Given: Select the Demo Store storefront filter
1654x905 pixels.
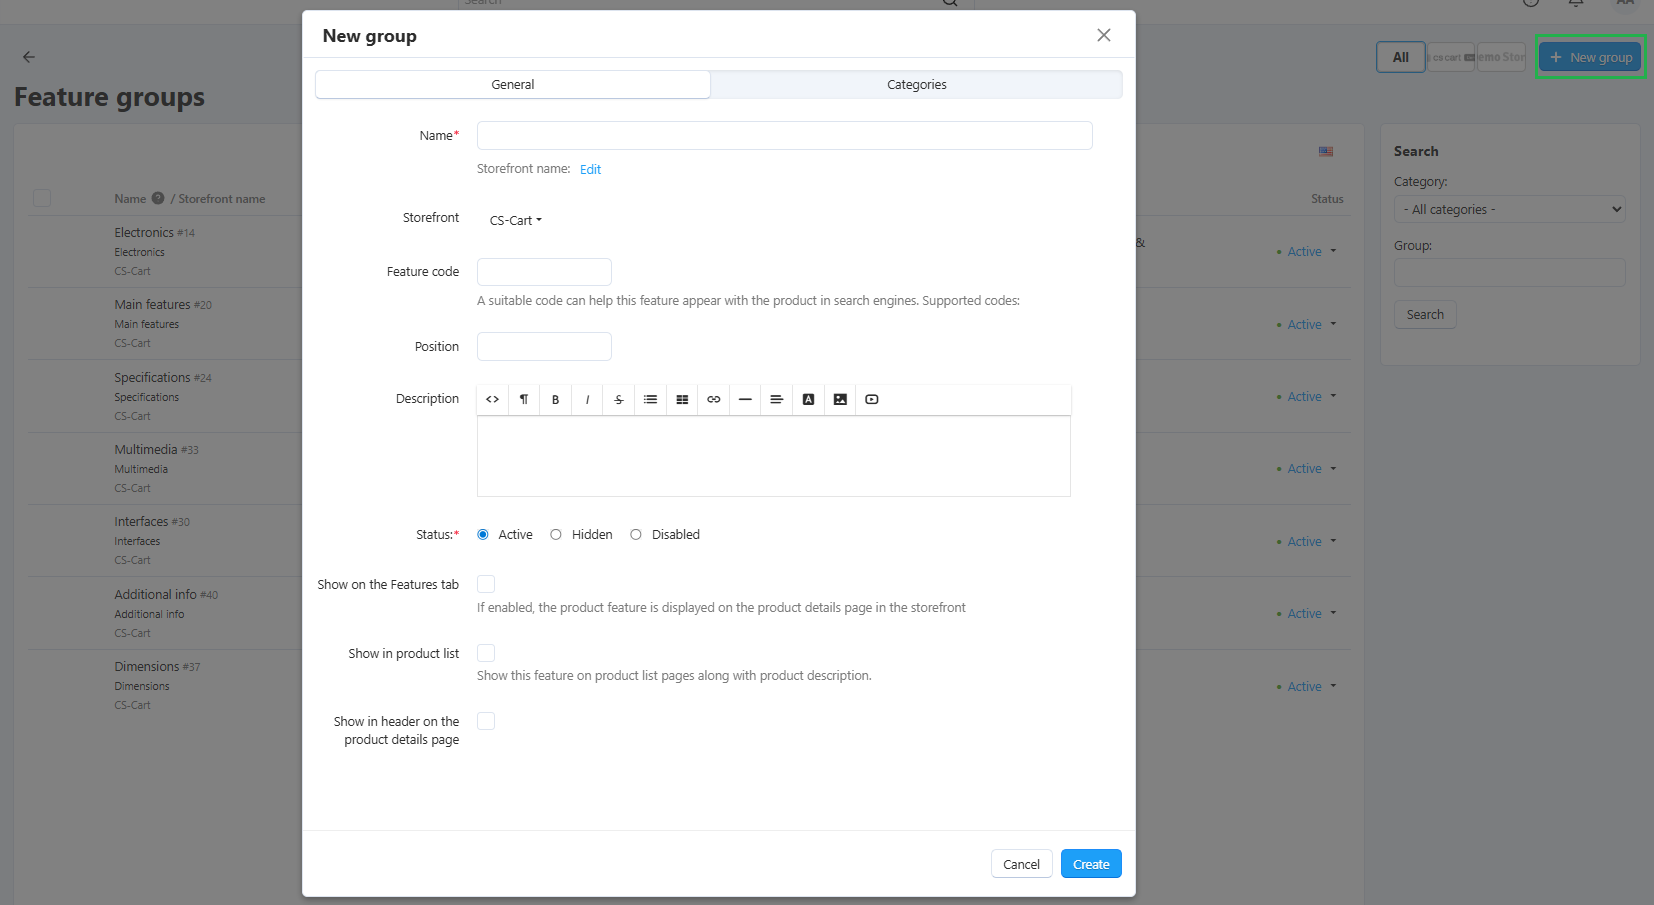Looking at the screenshot, I should coord(1502,57).
